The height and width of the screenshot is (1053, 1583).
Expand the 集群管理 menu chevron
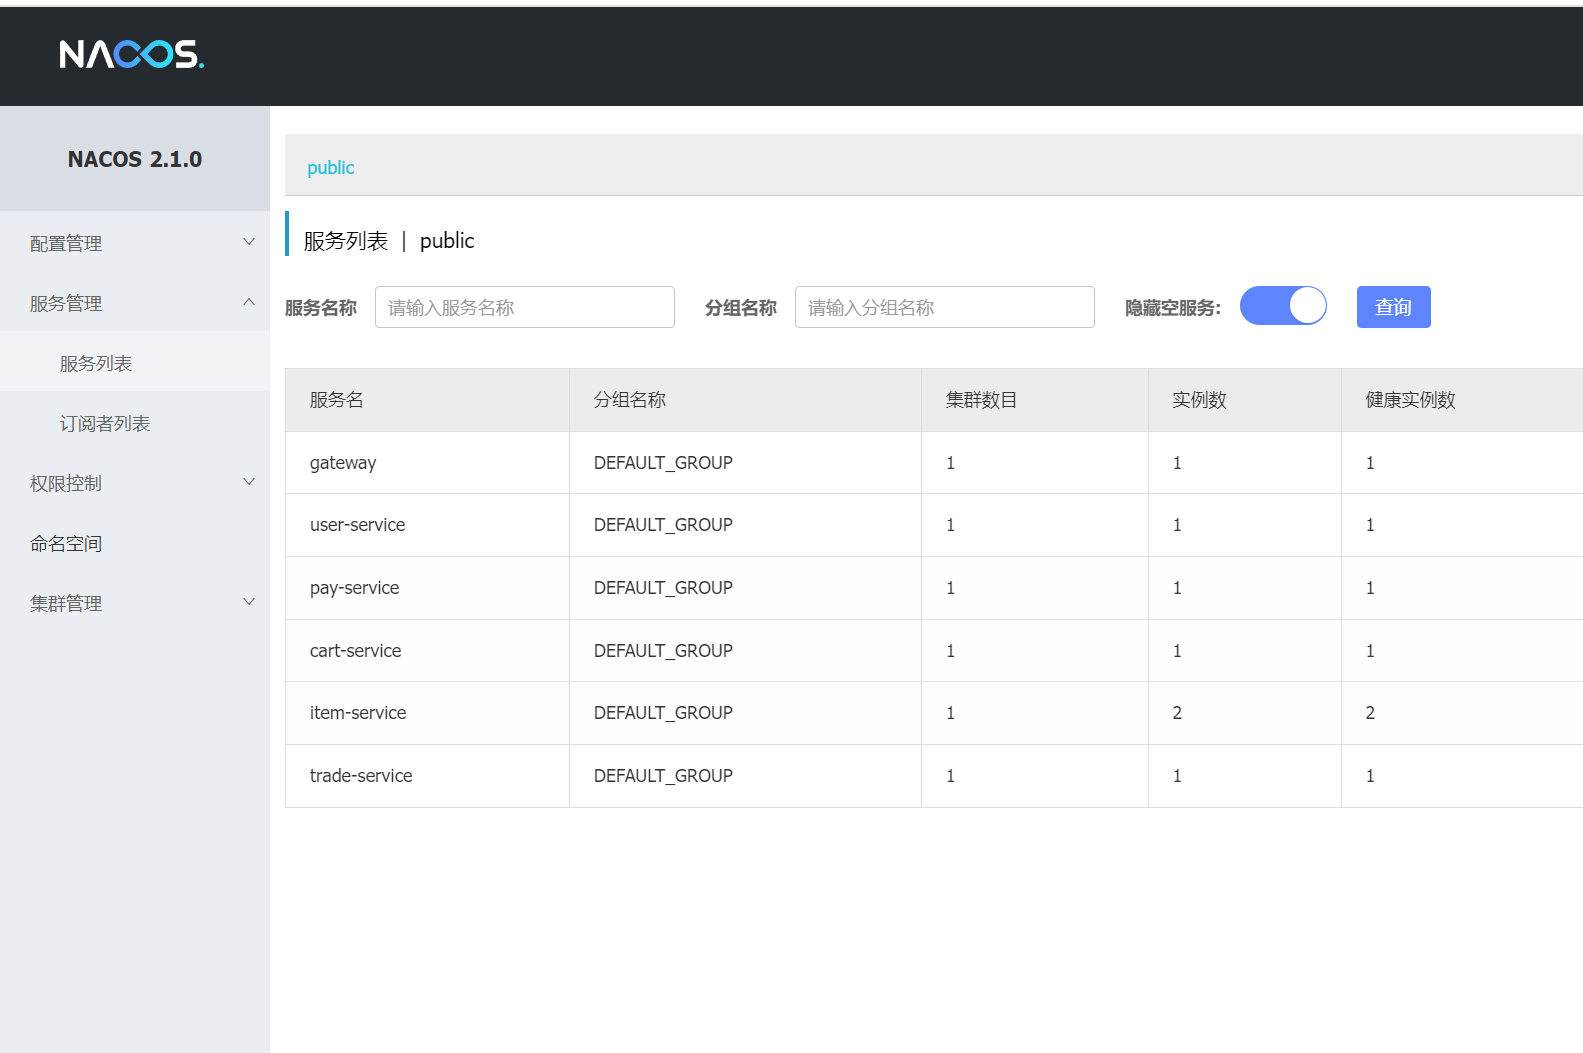[249, 602]
